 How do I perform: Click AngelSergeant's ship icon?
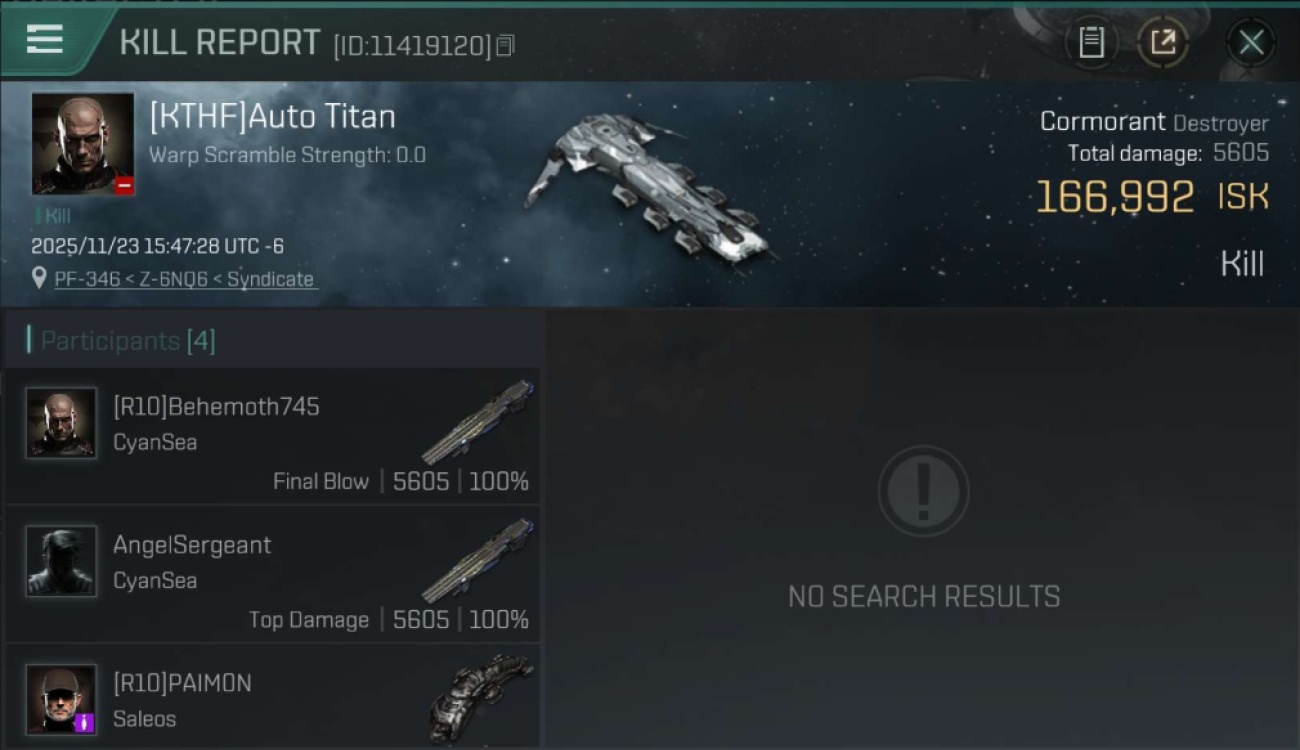pos(478,560)
